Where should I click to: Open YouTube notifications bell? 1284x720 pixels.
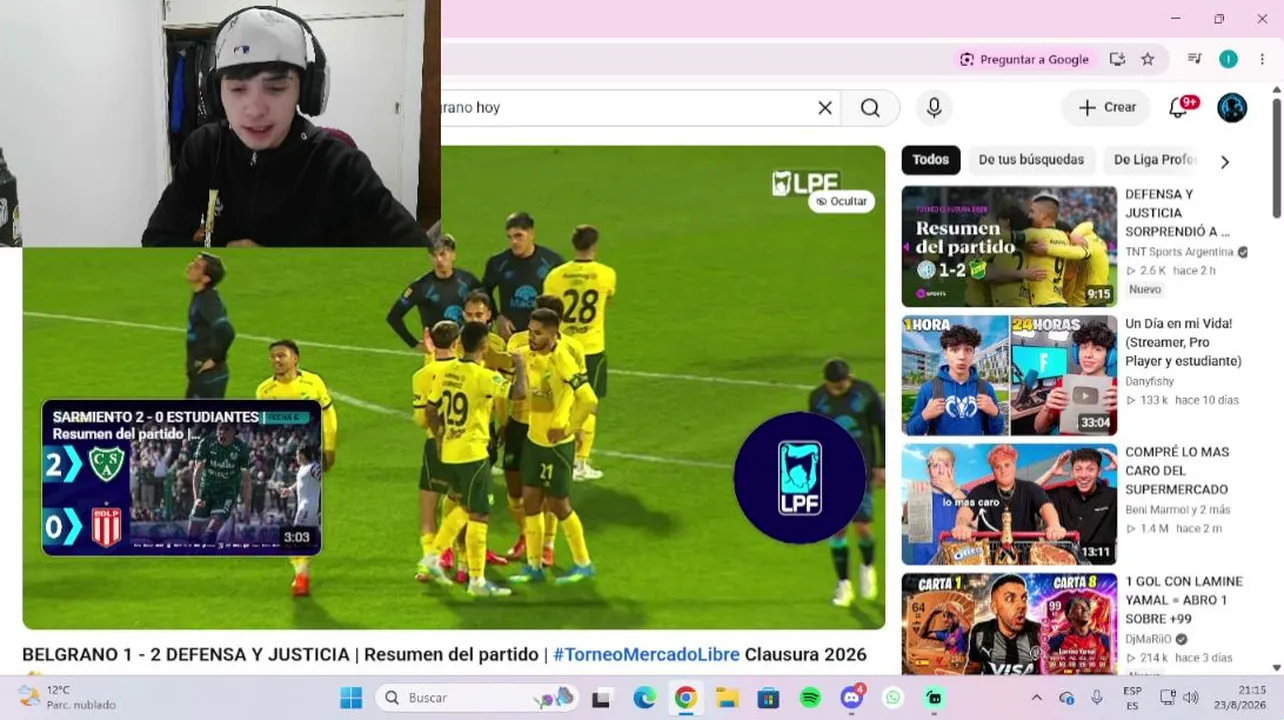pyautogui.click(x=1179, y=108)
